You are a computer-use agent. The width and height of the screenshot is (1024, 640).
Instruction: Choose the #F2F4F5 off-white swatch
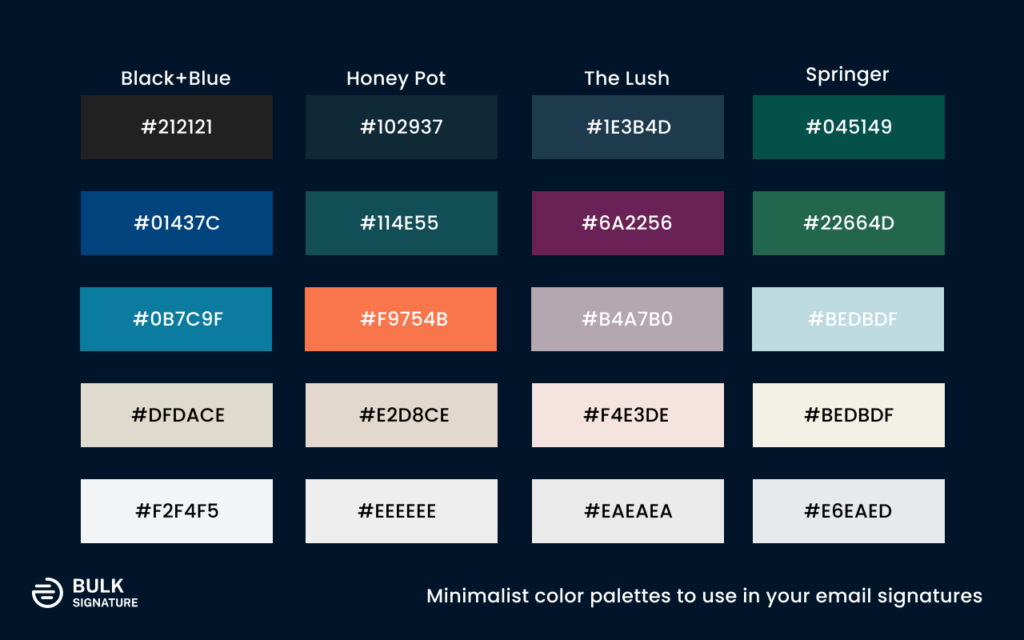(177, 511)
